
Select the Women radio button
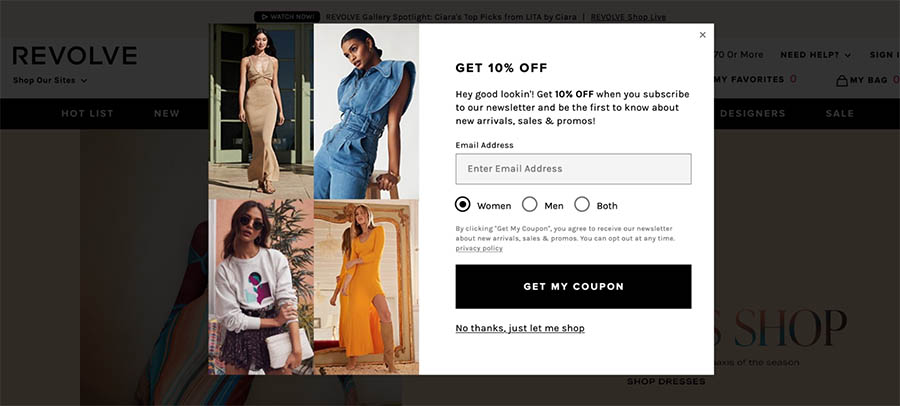click(463, 204)
